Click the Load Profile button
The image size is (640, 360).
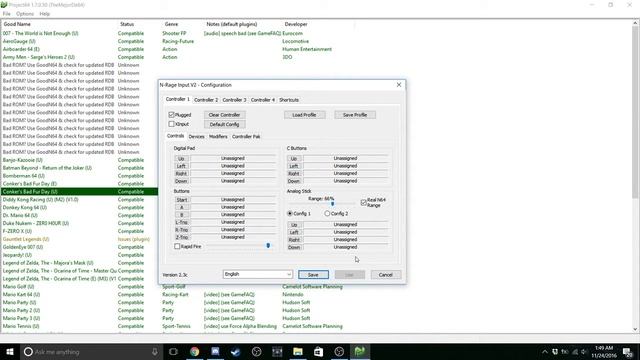304,115
